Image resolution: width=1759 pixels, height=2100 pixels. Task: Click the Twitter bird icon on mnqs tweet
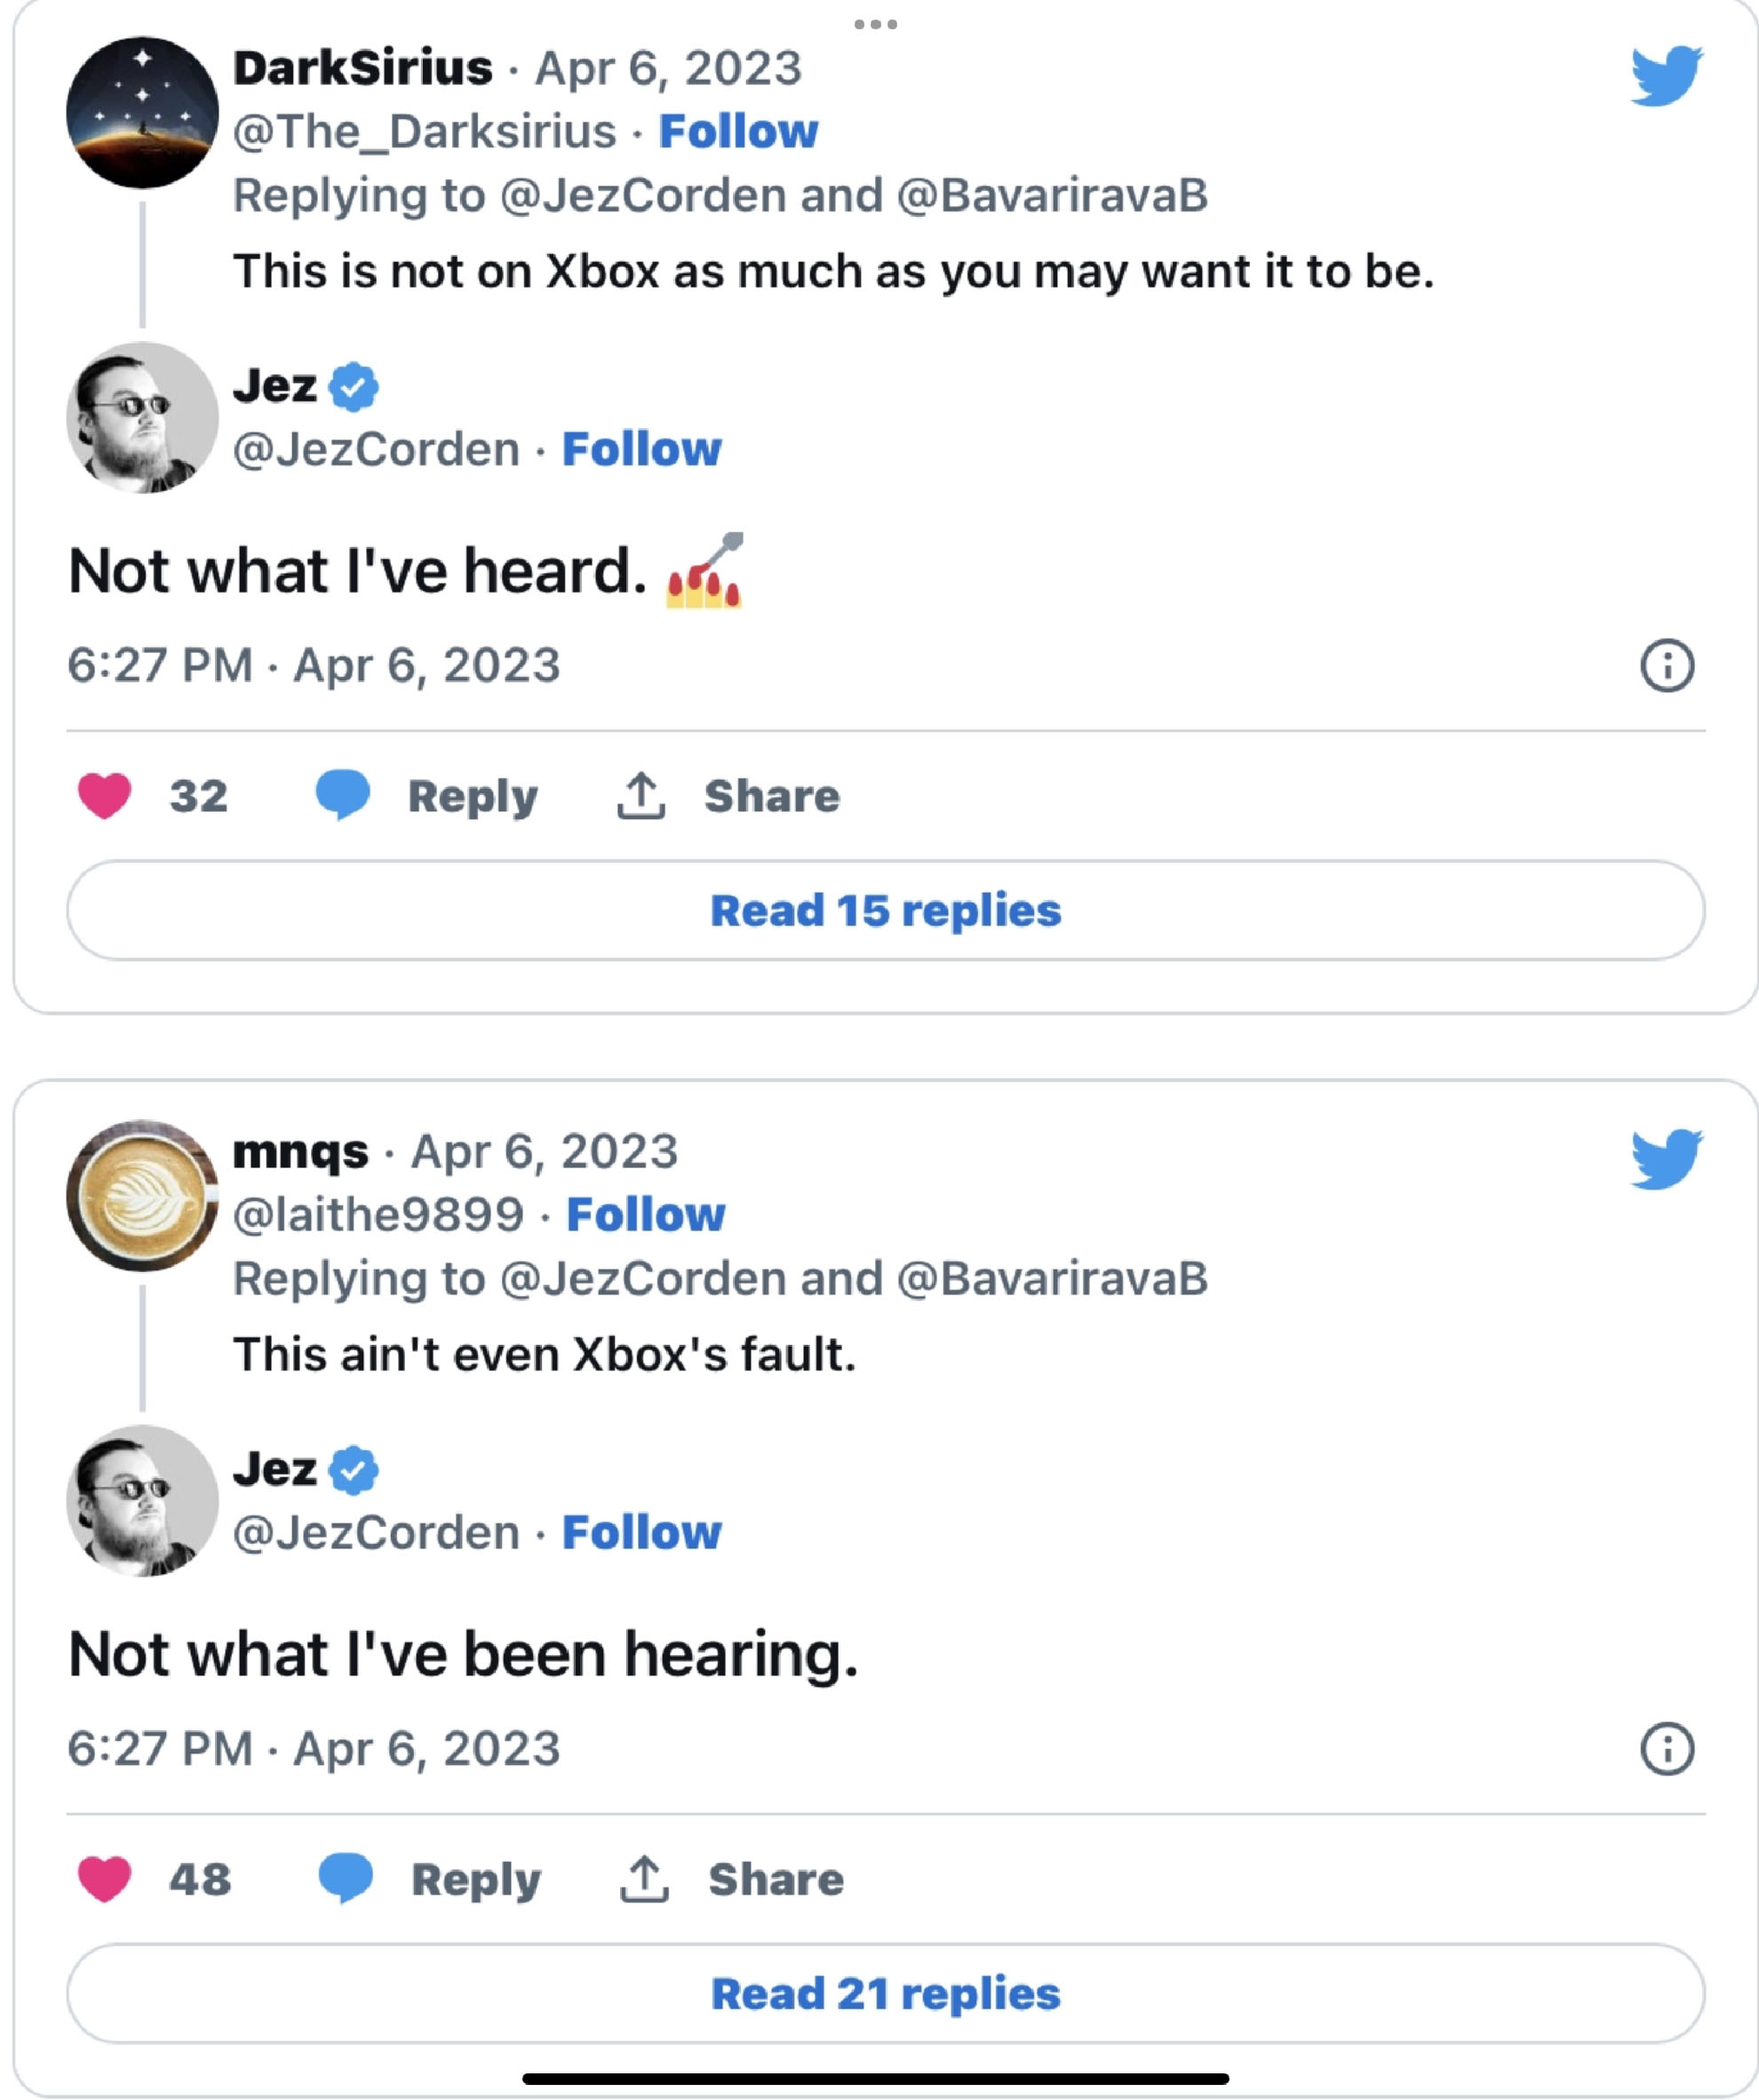1666,1159
